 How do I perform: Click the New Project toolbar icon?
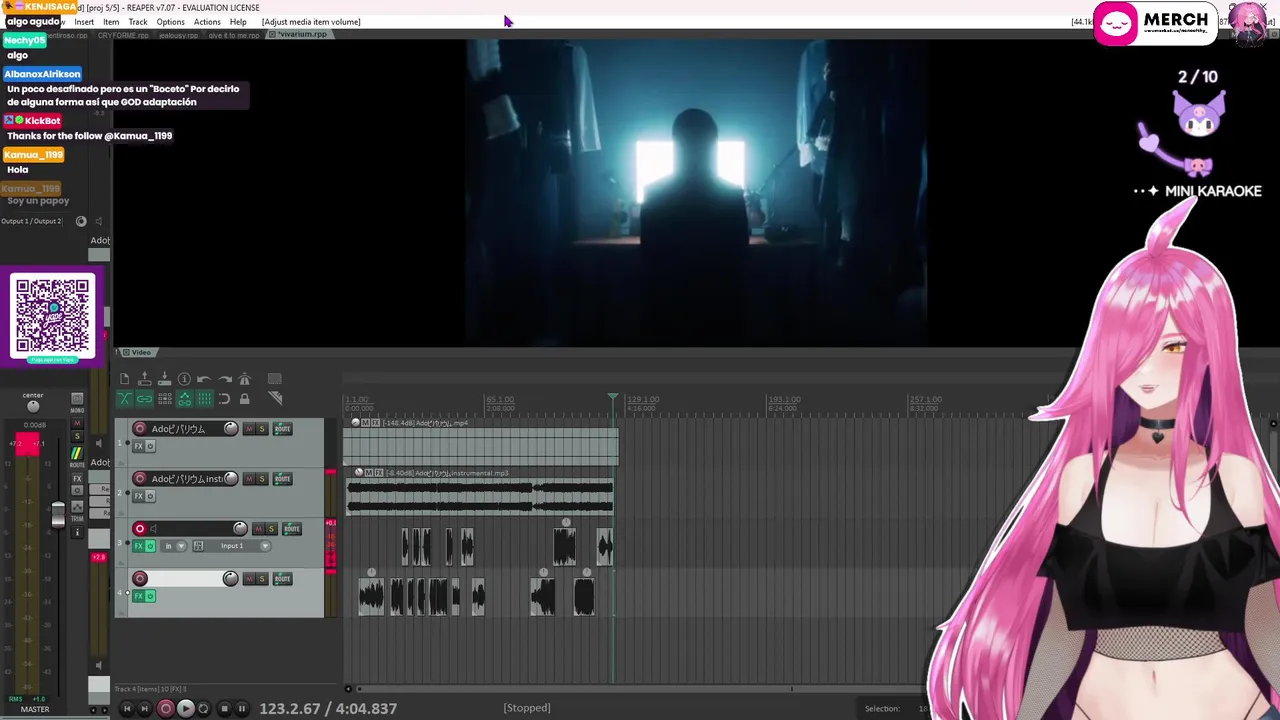(124, 379)
